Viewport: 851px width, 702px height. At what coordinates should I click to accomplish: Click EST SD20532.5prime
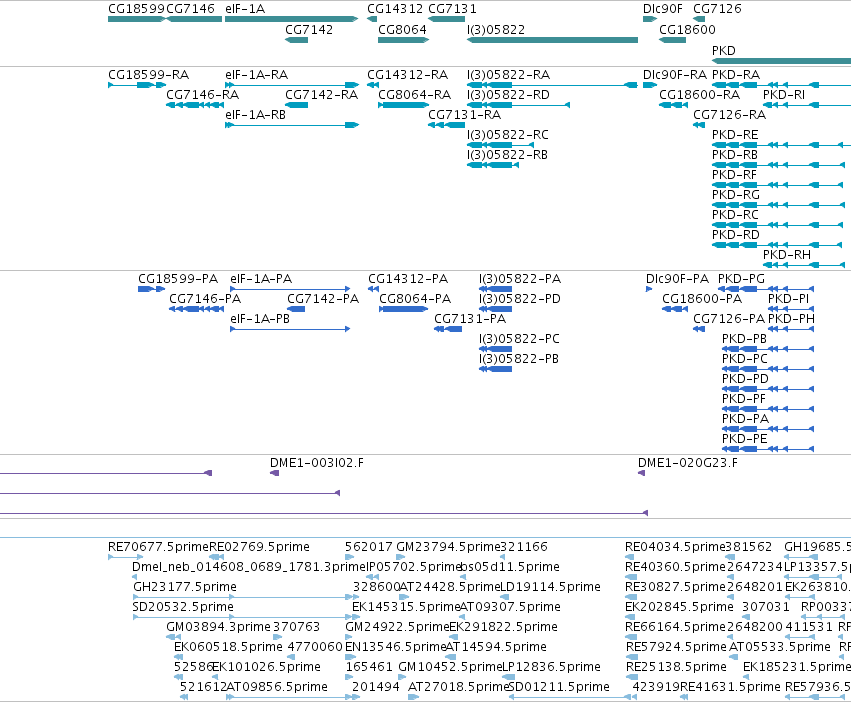click(x=183, y=607)
